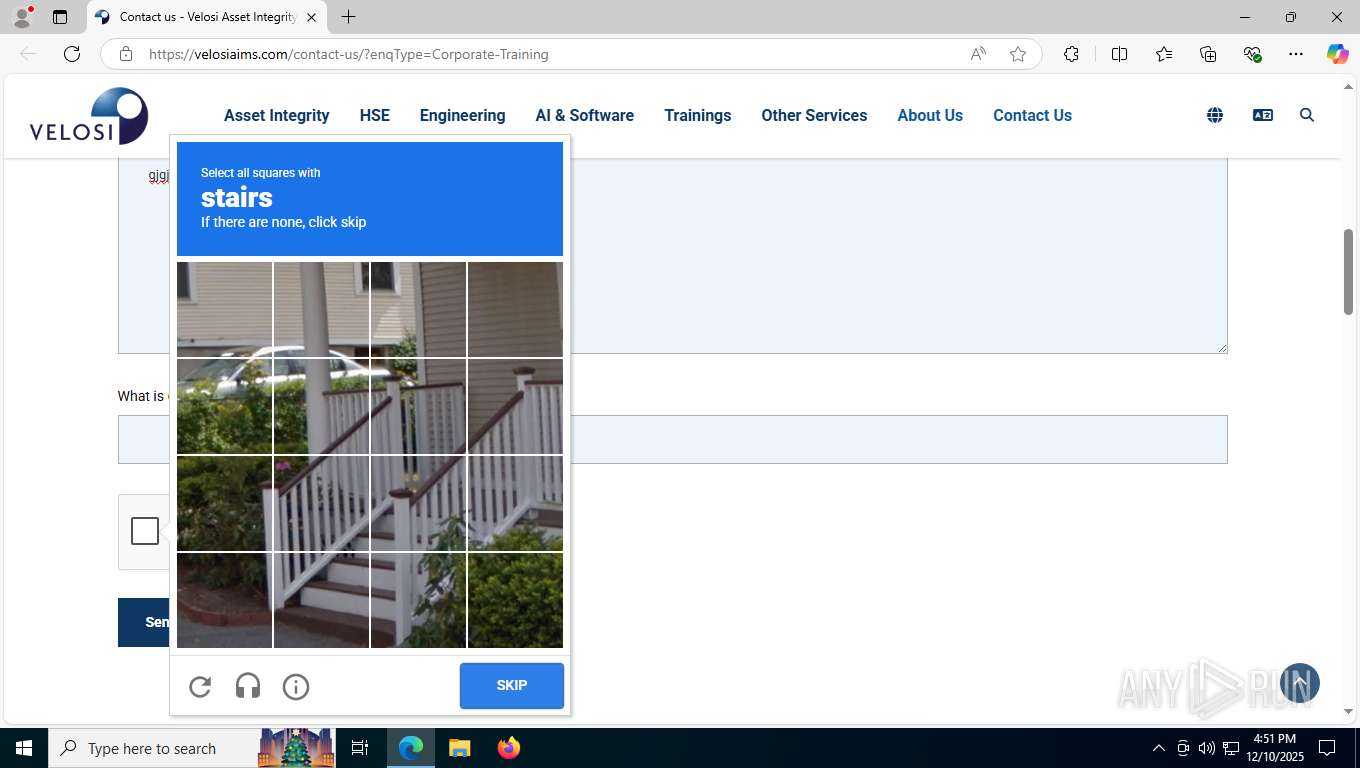Open Browser essentials heart icon
Image resolution: width=1360 pixels, height=768 pixels.
(x=1252, y=54)
